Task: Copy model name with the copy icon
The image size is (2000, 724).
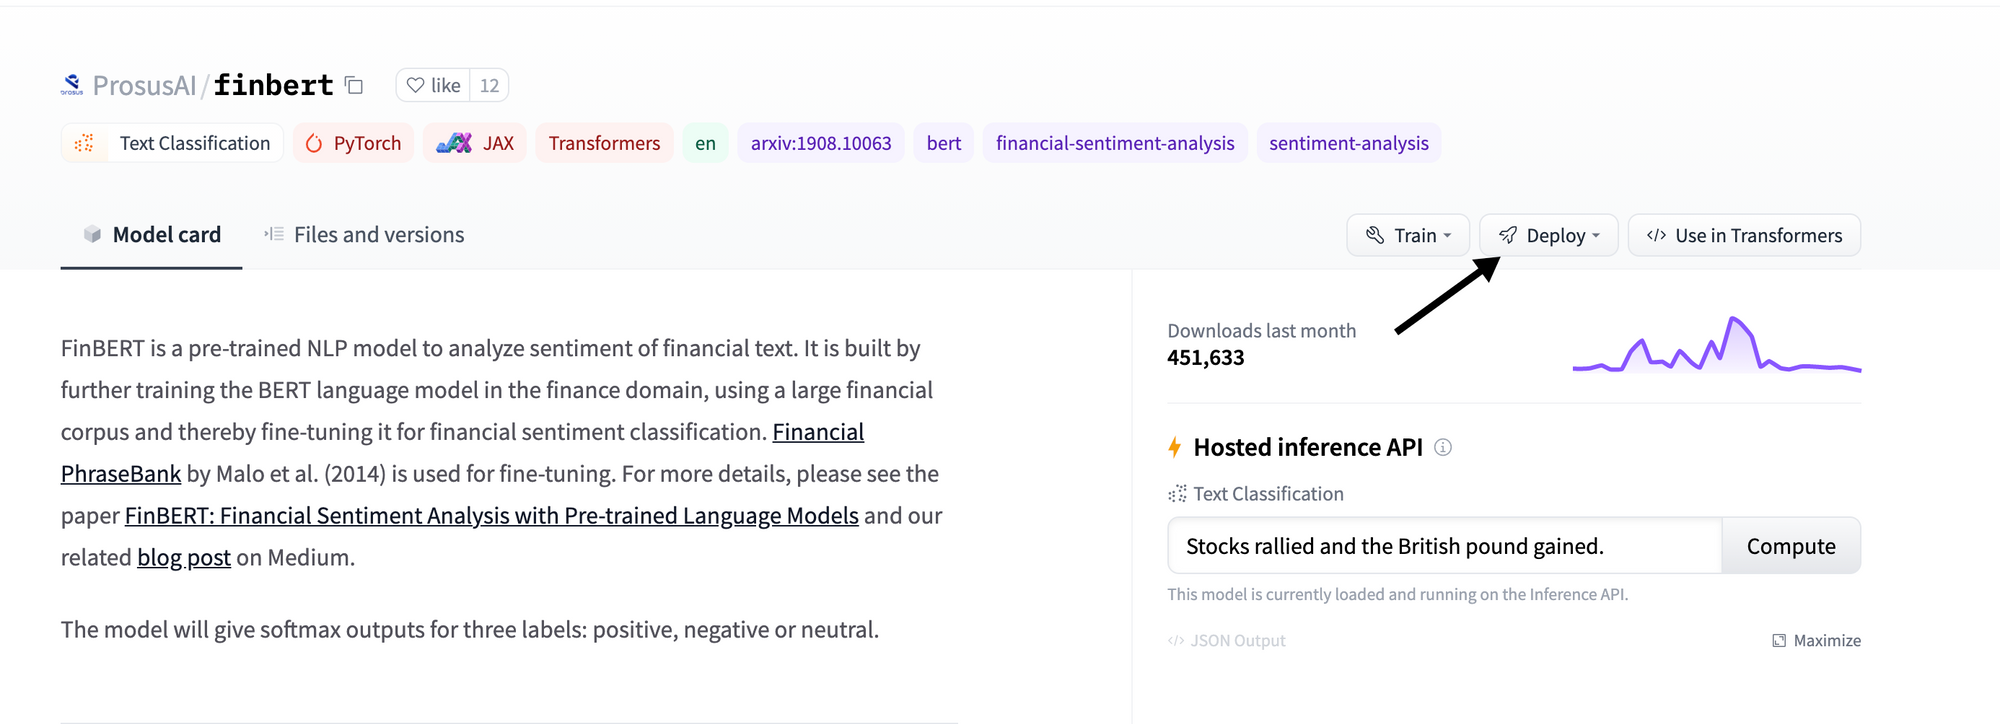Action: click(x=354, y=85)
